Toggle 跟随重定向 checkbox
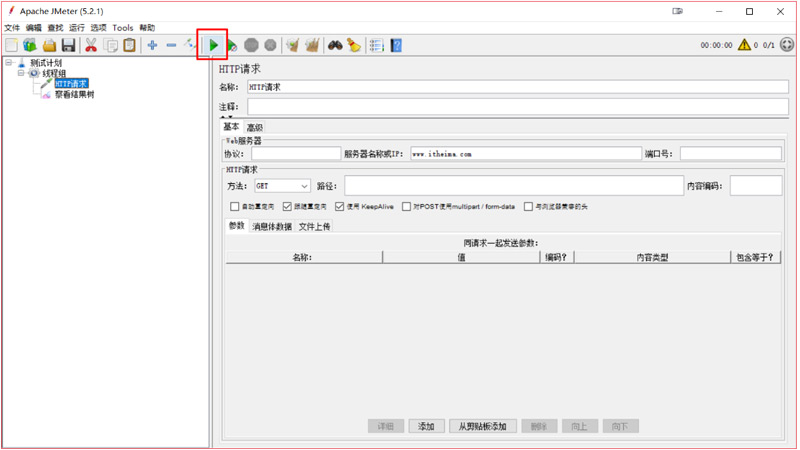The image size is (800, 450). [x=287, y=207]
